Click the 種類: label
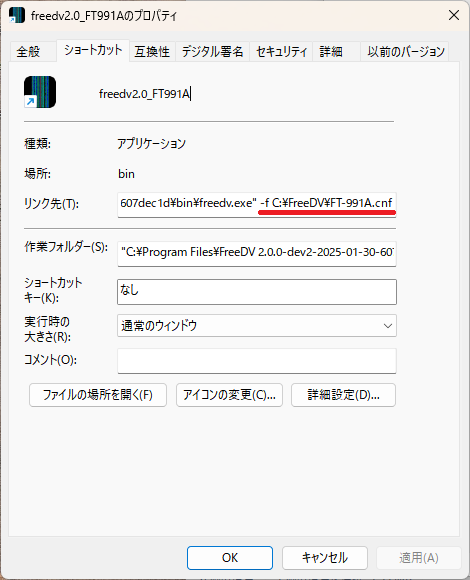Image resolution: width=470 pixels, height=580 pixels. click(x=37, y=143)
